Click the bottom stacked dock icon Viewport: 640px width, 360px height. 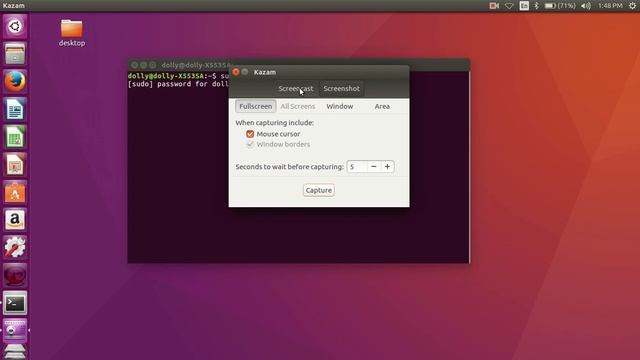15,352
